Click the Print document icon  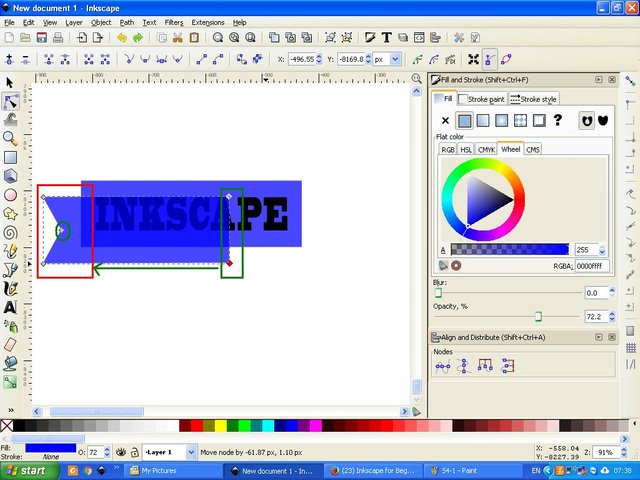(x=58, y=38)
